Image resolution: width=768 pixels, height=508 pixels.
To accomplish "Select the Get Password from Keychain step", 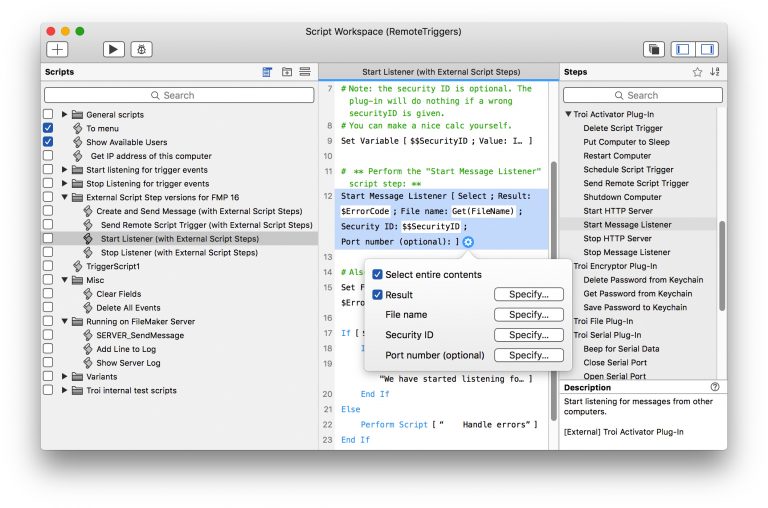I will (637, 293).
